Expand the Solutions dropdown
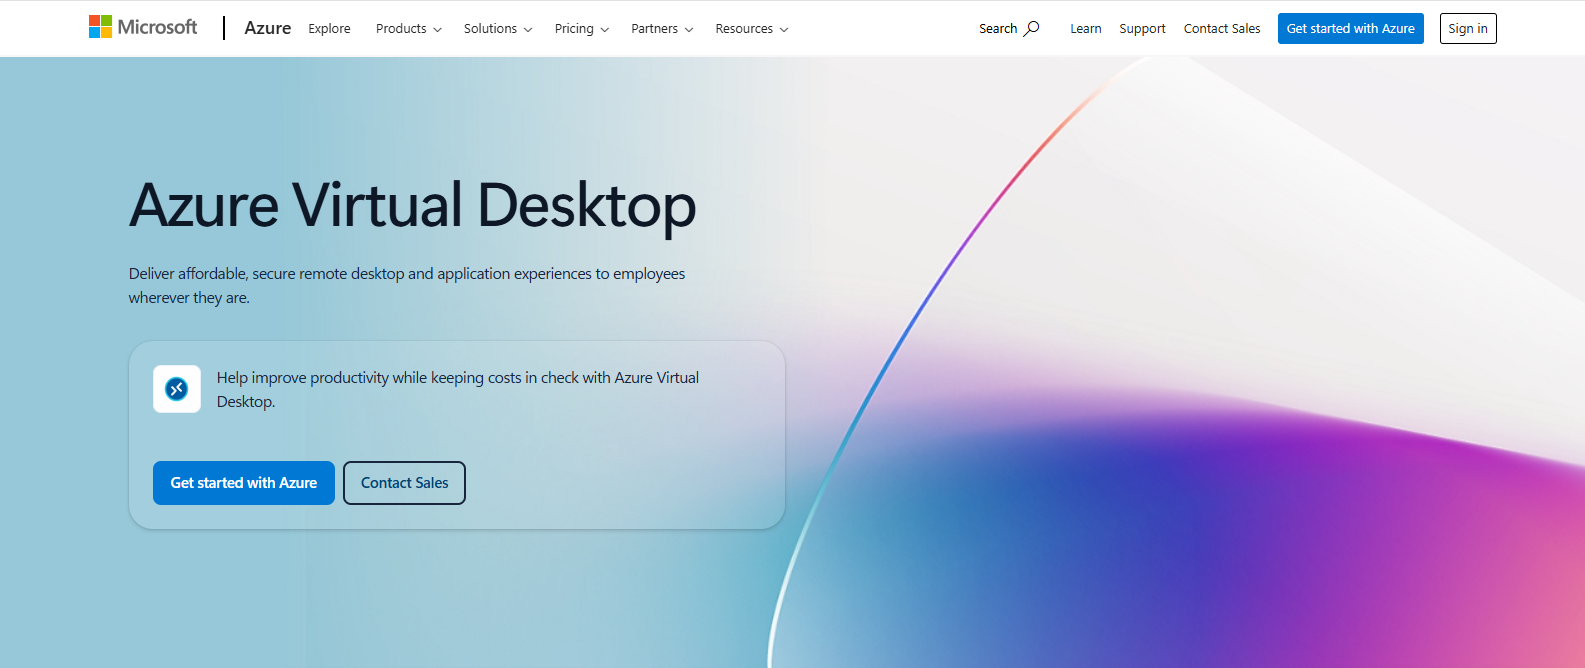 pyautogui.click(x=498, y=28)
